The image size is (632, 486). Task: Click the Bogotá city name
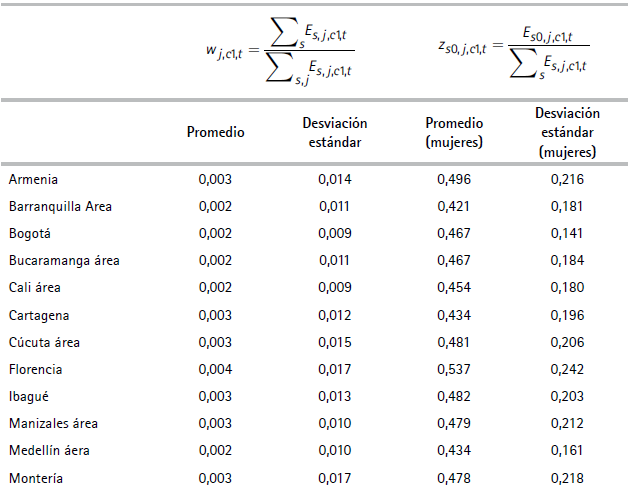29,234
